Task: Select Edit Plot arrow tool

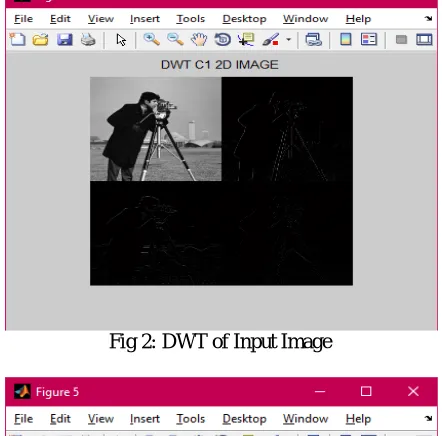Action: tap(121, 40)
